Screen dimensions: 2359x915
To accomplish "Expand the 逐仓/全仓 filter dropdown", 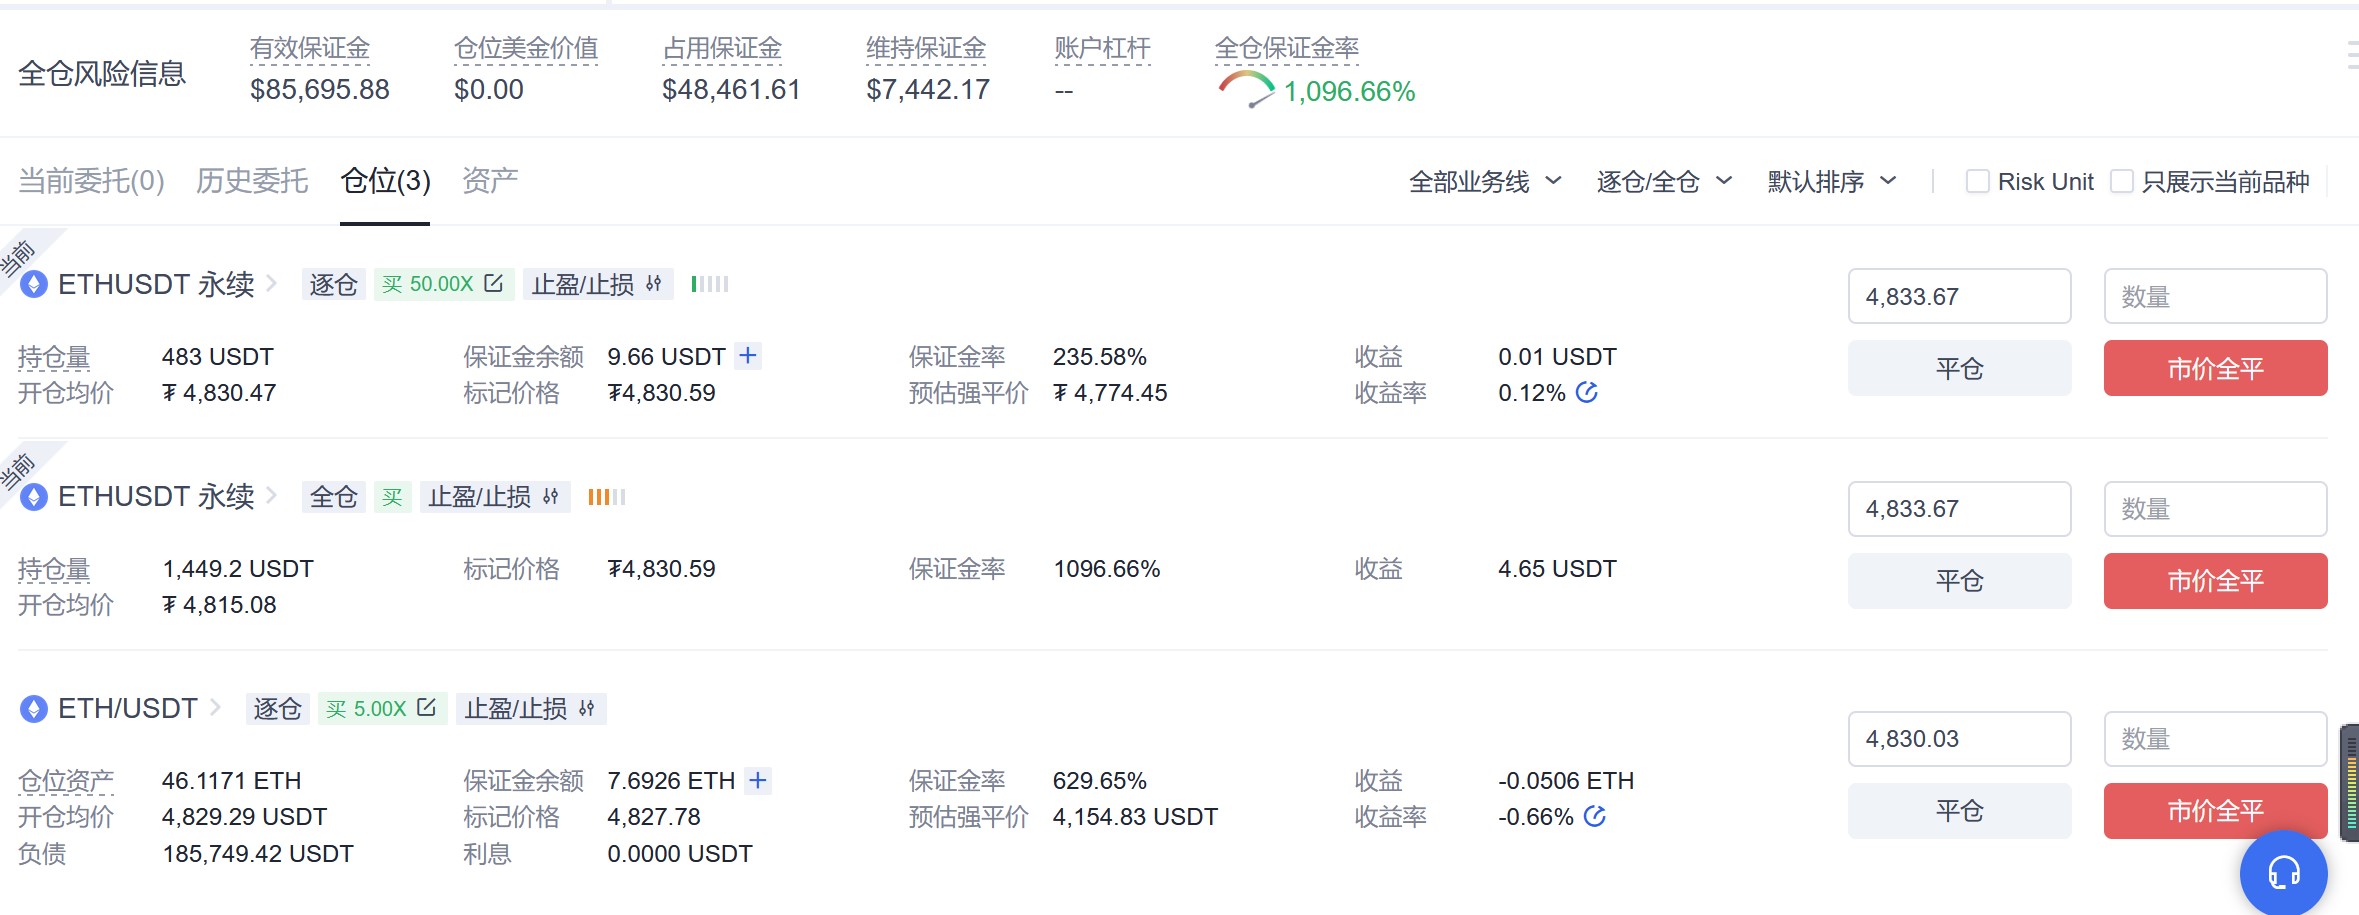I will click(1664, 181).
